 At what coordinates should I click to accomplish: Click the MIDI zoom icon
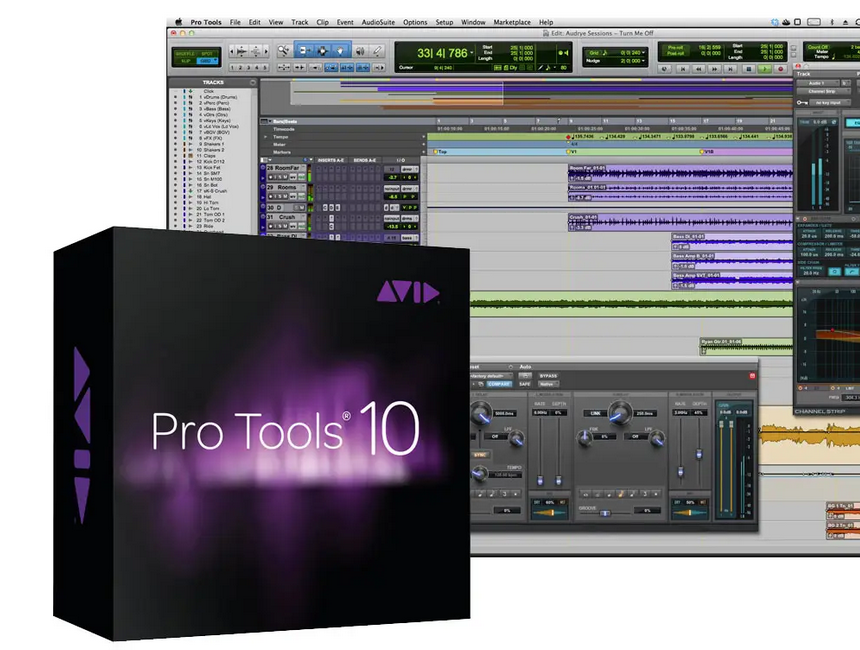tap(256, 51)
